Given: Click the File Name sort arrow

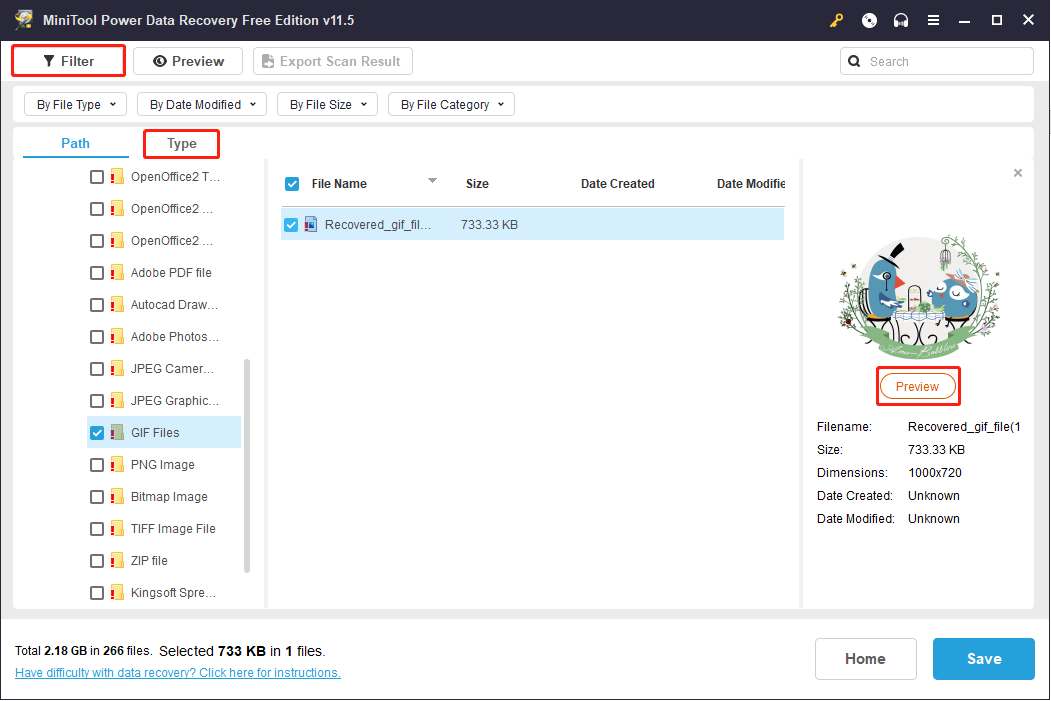Looking at the screenshot, I should pos(432,180).
